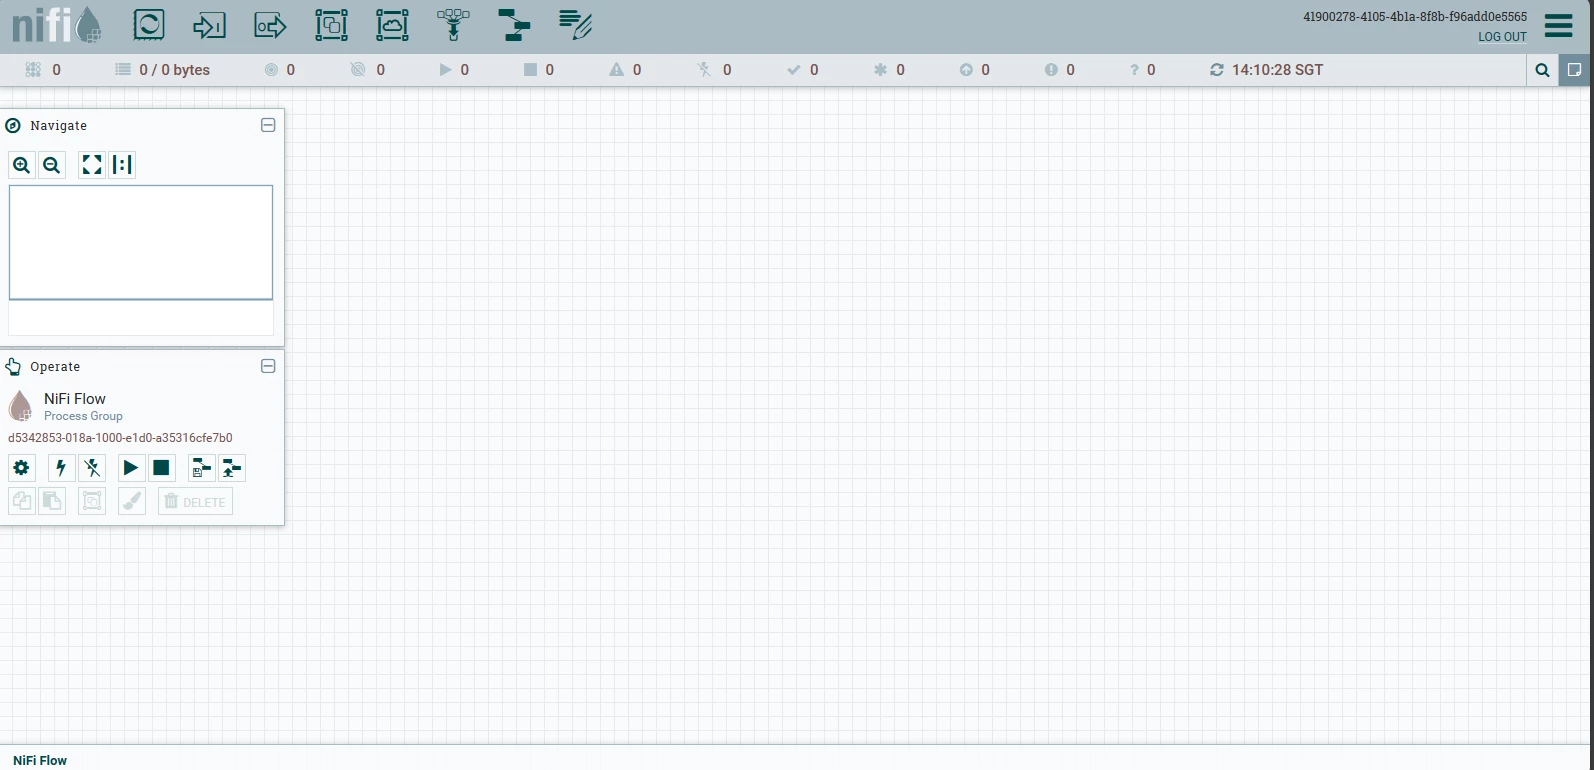1594x770 pixels.
Task: Select the Template toolbar icon
Action: [514, 25]
